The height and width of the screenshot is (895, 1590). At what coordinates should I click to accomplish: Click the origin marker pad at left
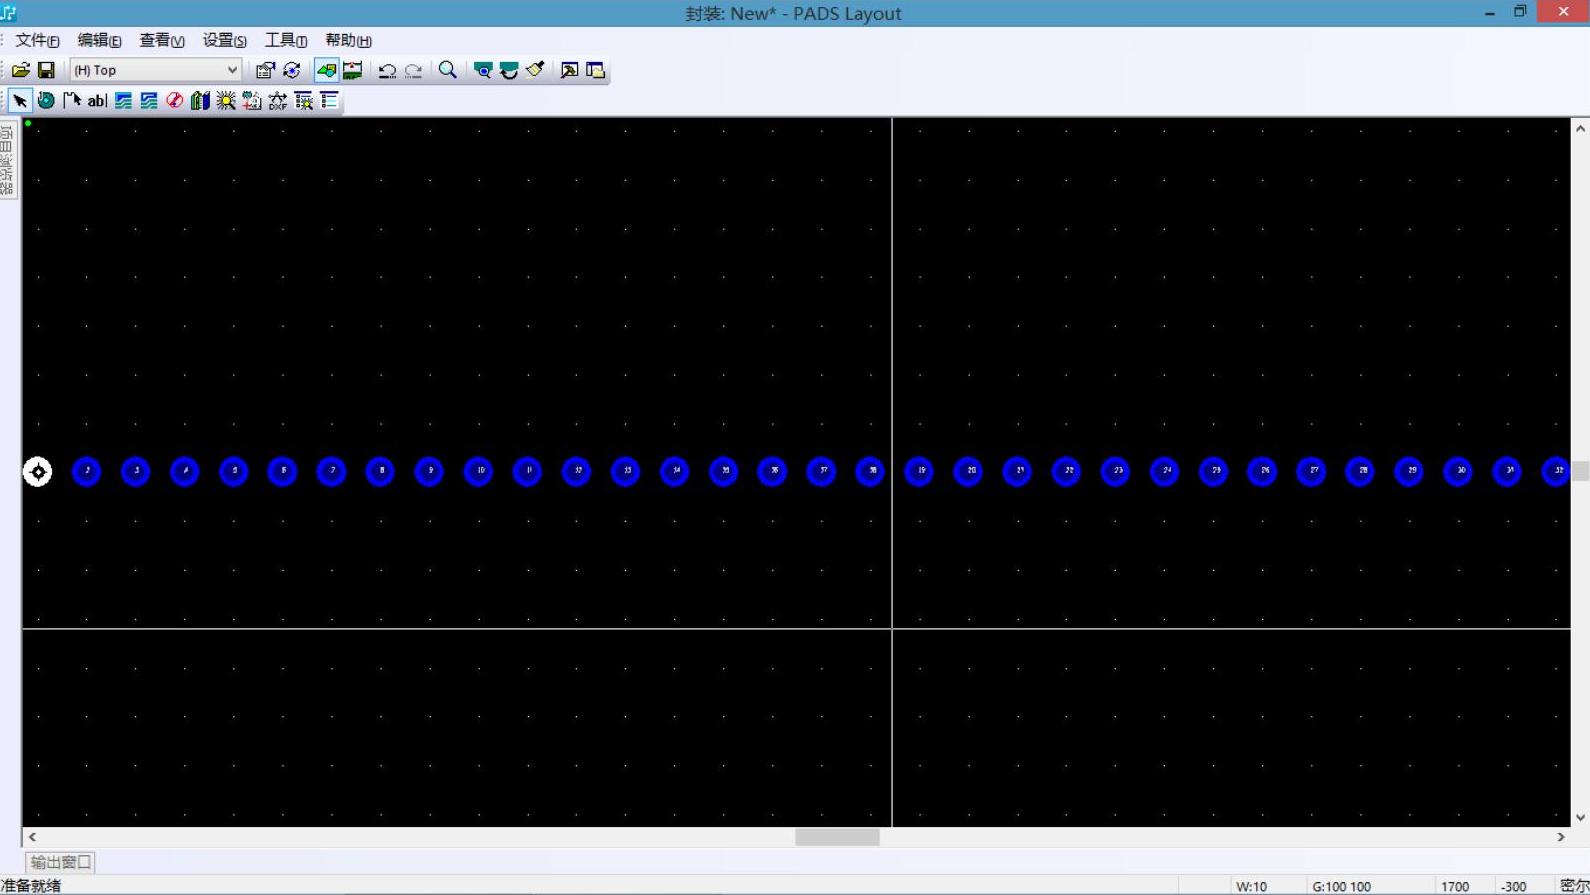coord(38,471)
